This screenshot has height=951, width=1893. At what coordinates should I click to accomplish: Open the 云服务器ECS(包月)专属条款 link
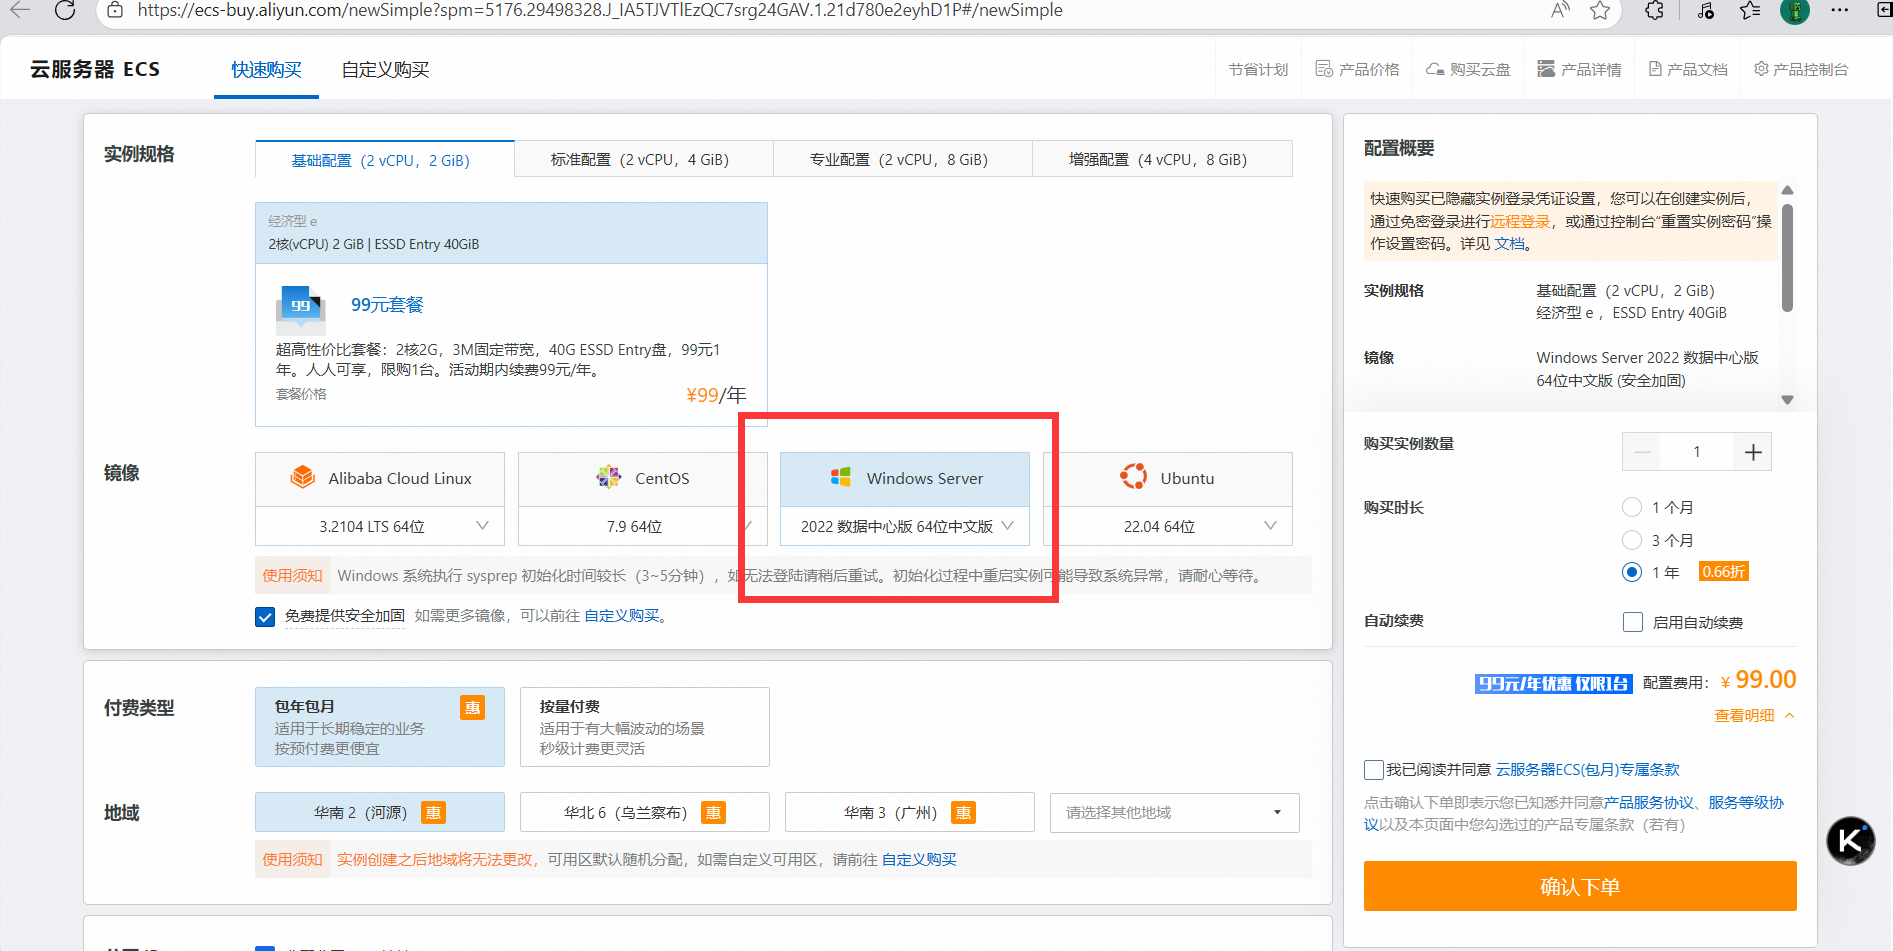coord(1588,769)
